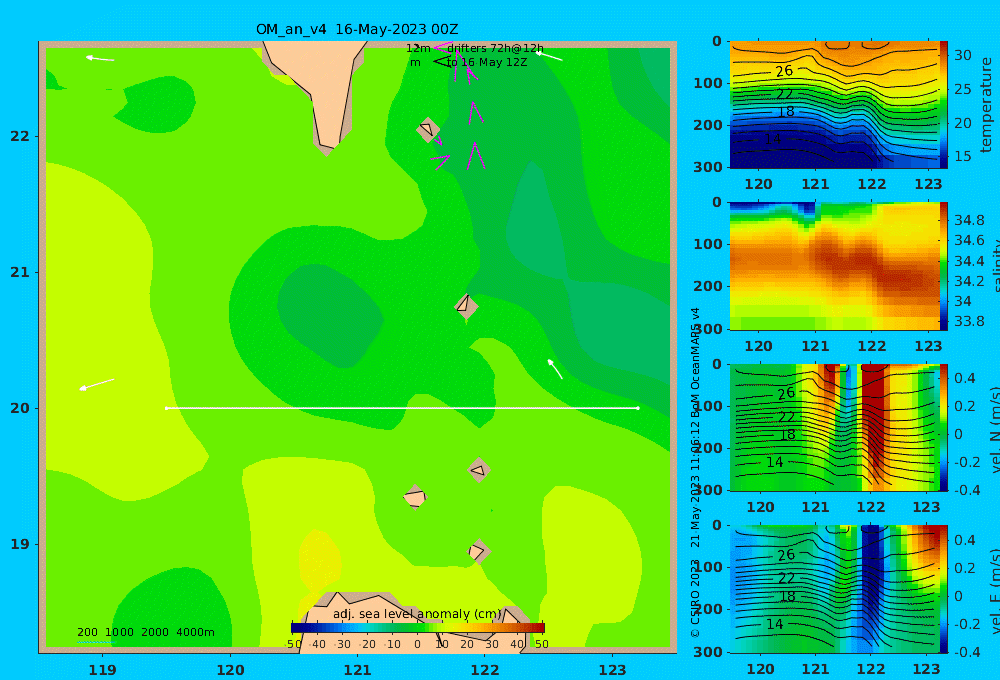Click the 33.8 tick on salinity colorbar

coord(969,321)
